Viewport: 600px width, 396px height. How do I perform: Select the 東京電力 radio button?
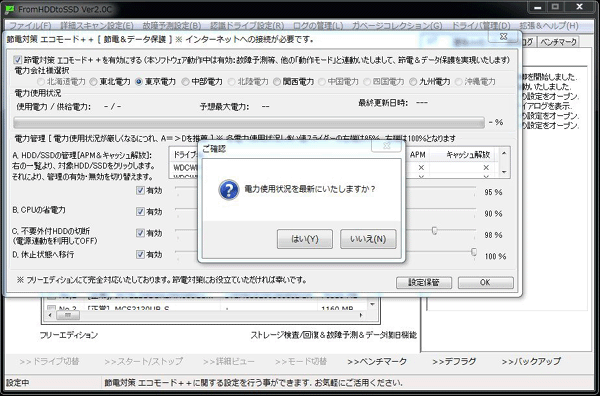(139, 81)
